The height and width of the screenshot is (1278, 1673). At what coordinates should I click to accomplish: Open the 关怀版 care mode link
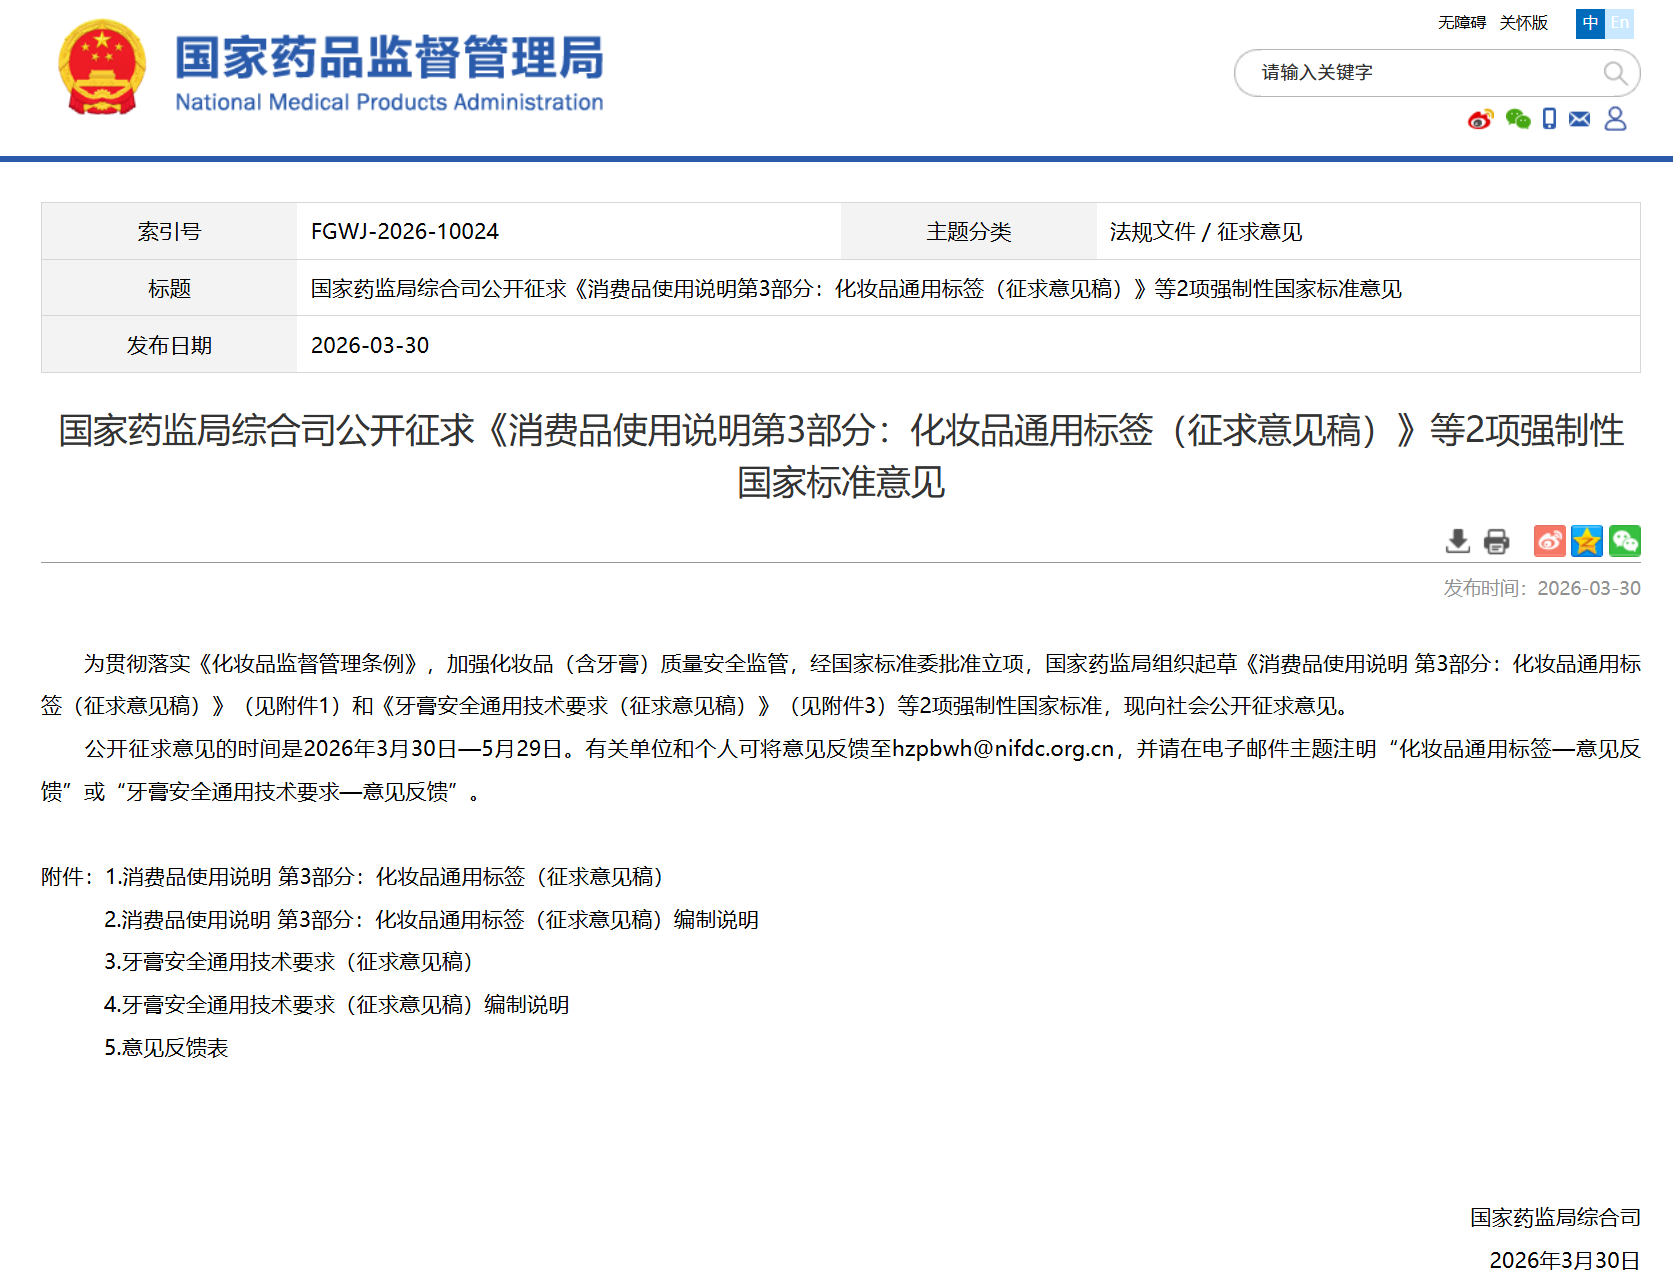[1523, 23]
